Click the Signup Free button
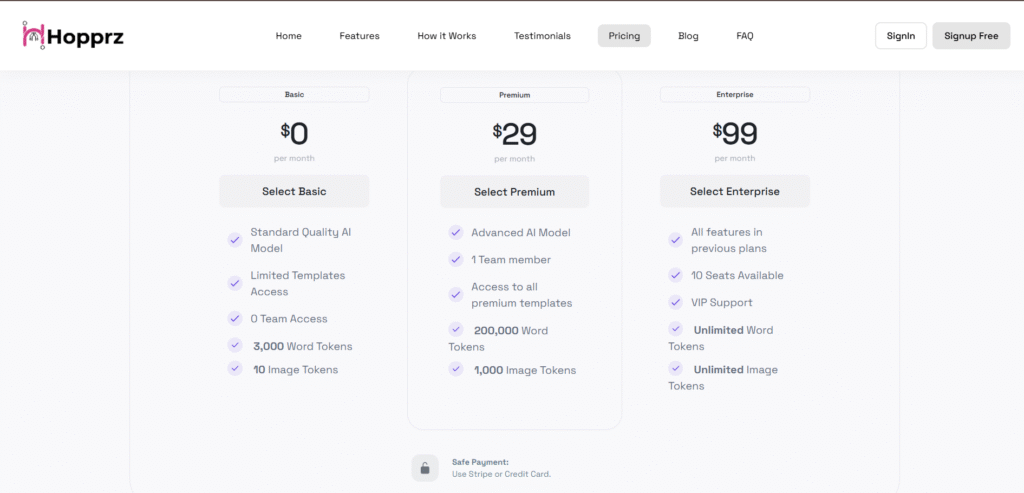This screenshot has width=1024, height=493. tap(971, 36)
